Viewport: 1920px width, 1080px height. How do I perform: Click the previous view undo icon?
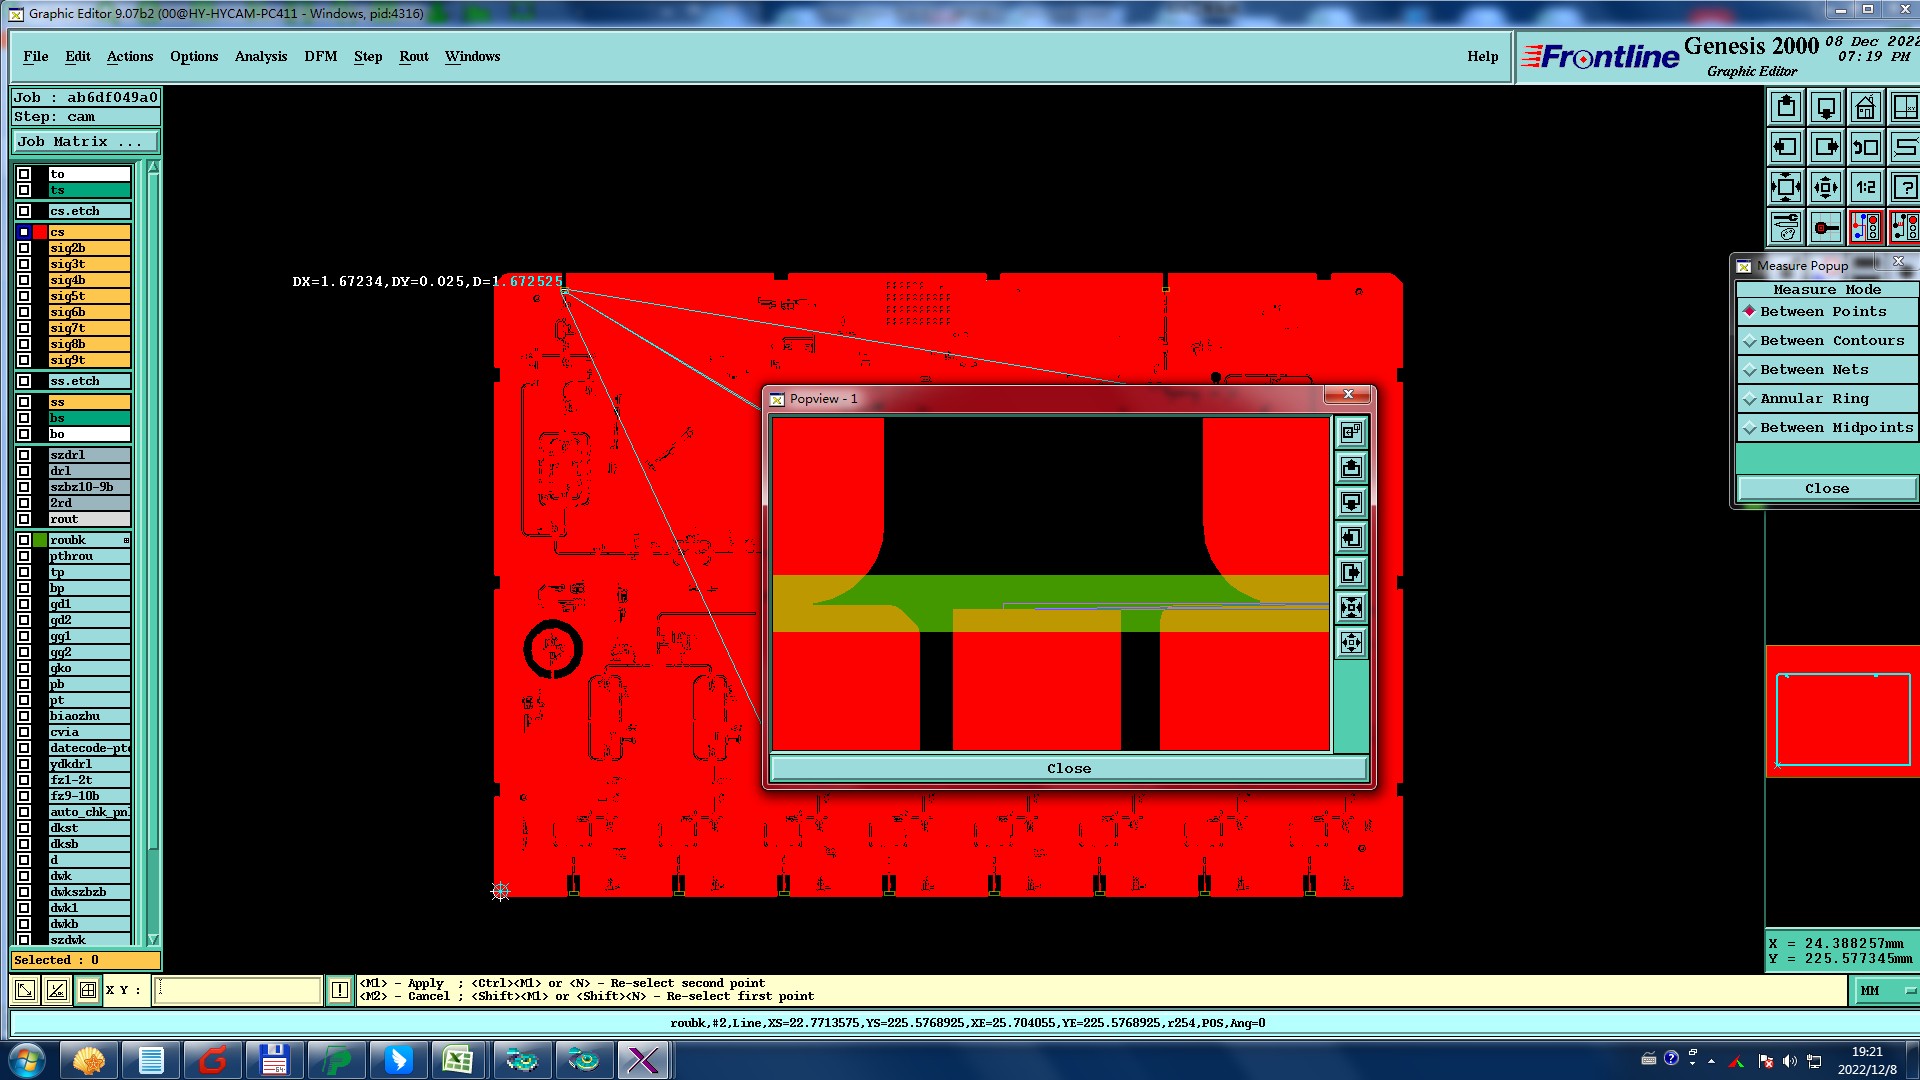pyautogui.click(x=1865, y=147)
